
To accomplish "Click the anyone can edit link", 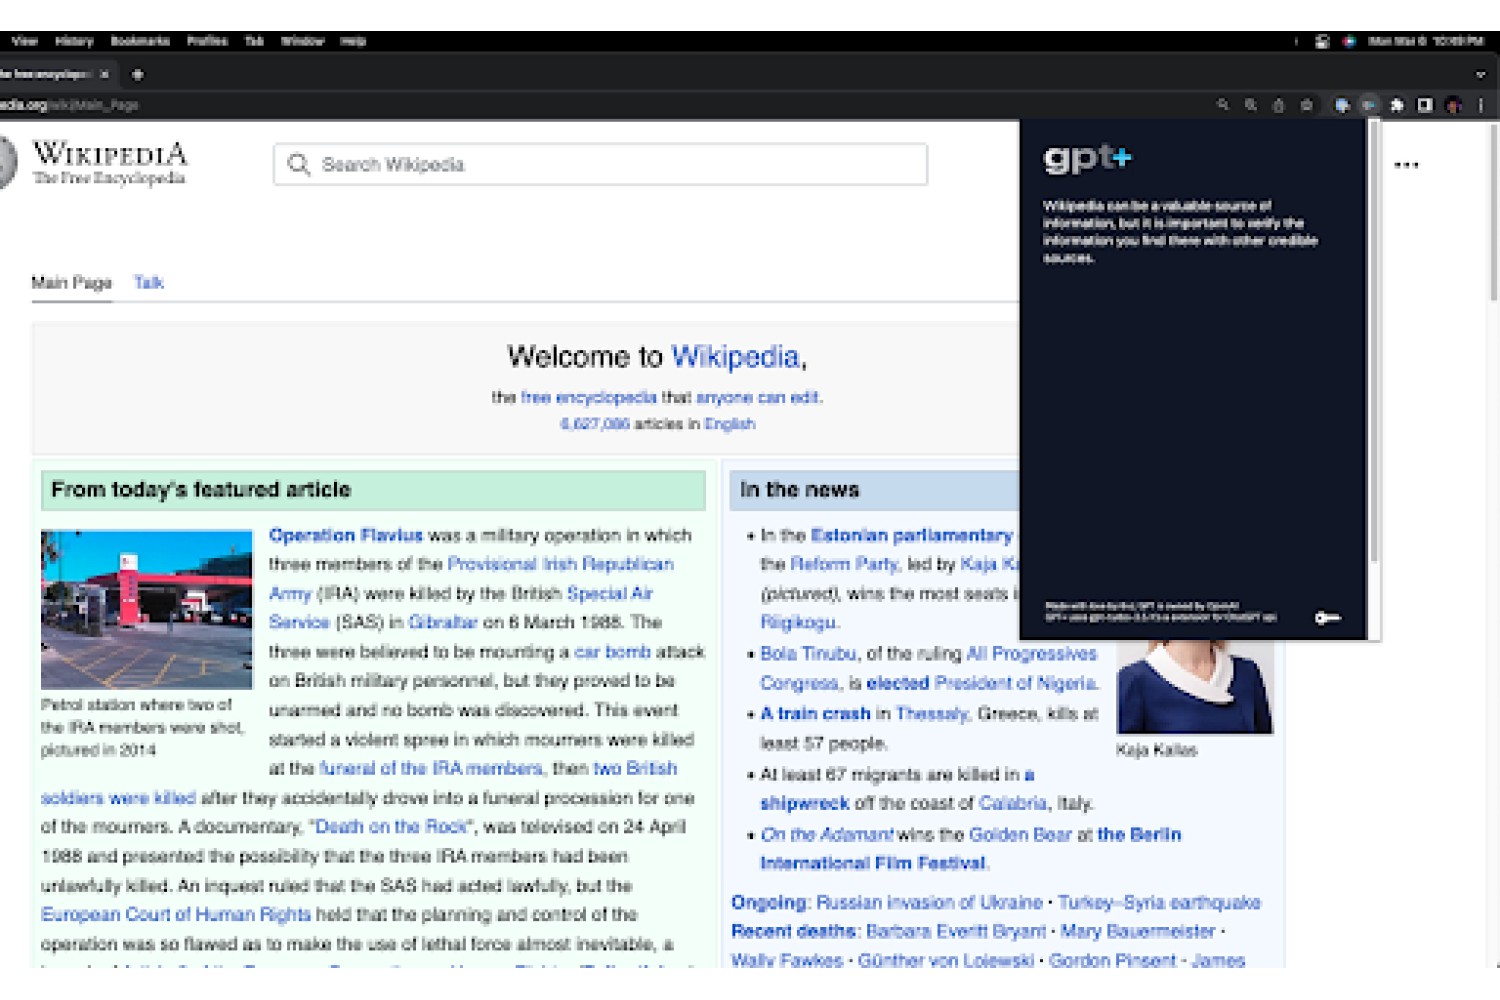I will coord(758,398).
